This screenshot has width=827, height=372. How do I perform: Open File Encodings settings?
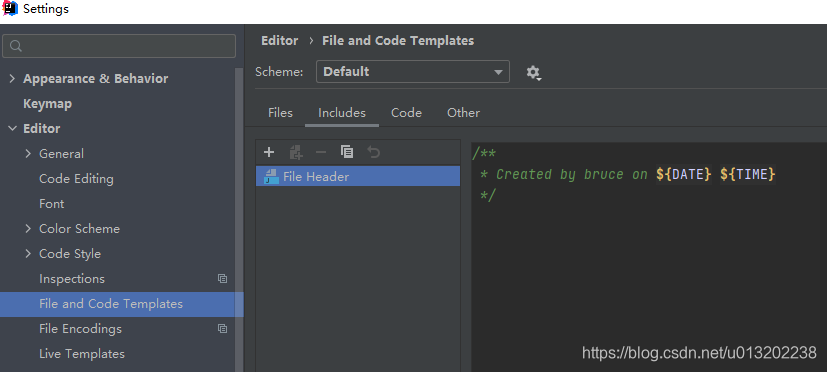(80, 329)
